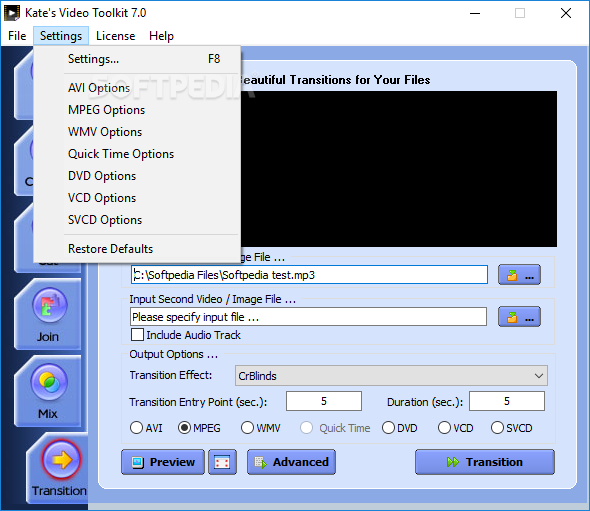Screen dimensions: 590x511
Task: Open Quick Time Options from menu
Action: [x=137, y=154]
